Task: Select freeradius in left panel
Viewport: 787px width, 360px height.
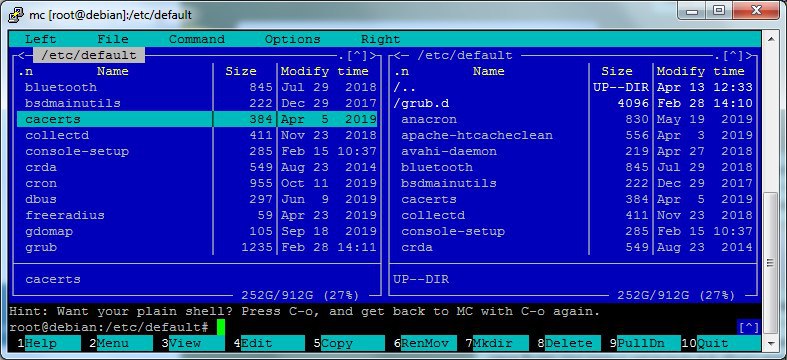Action: click(x=197, y=215)
